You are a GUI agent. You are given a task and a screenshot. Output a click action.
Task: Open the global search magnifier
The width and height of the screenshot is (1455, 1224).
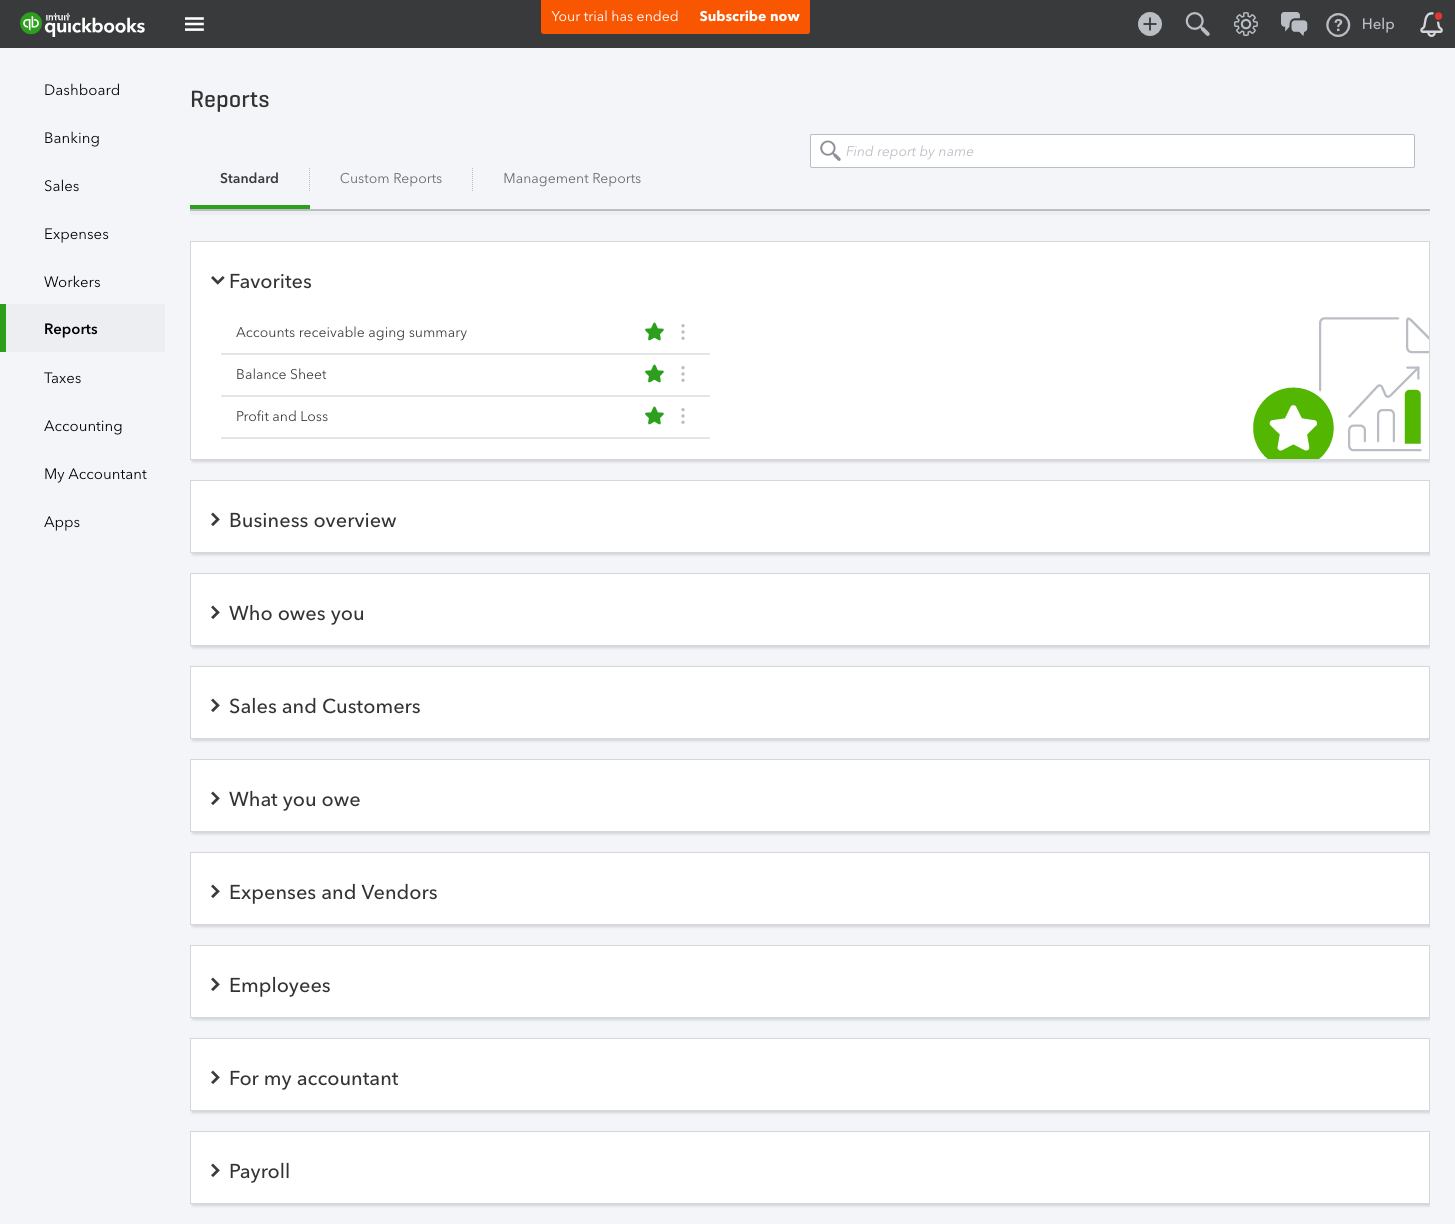1197,24
